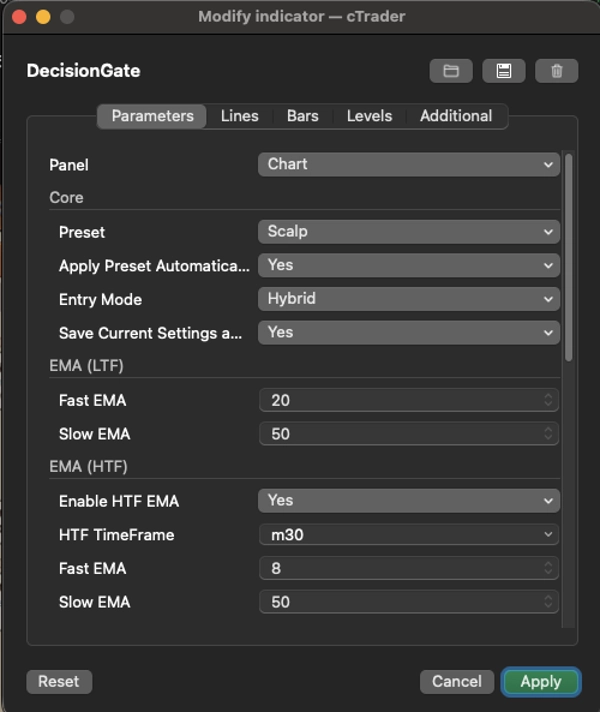Click the LTF Fast EMA field showing 20
Image resolution: width=600 pixels, height=712 pixels.
click(x=409, y=400)
